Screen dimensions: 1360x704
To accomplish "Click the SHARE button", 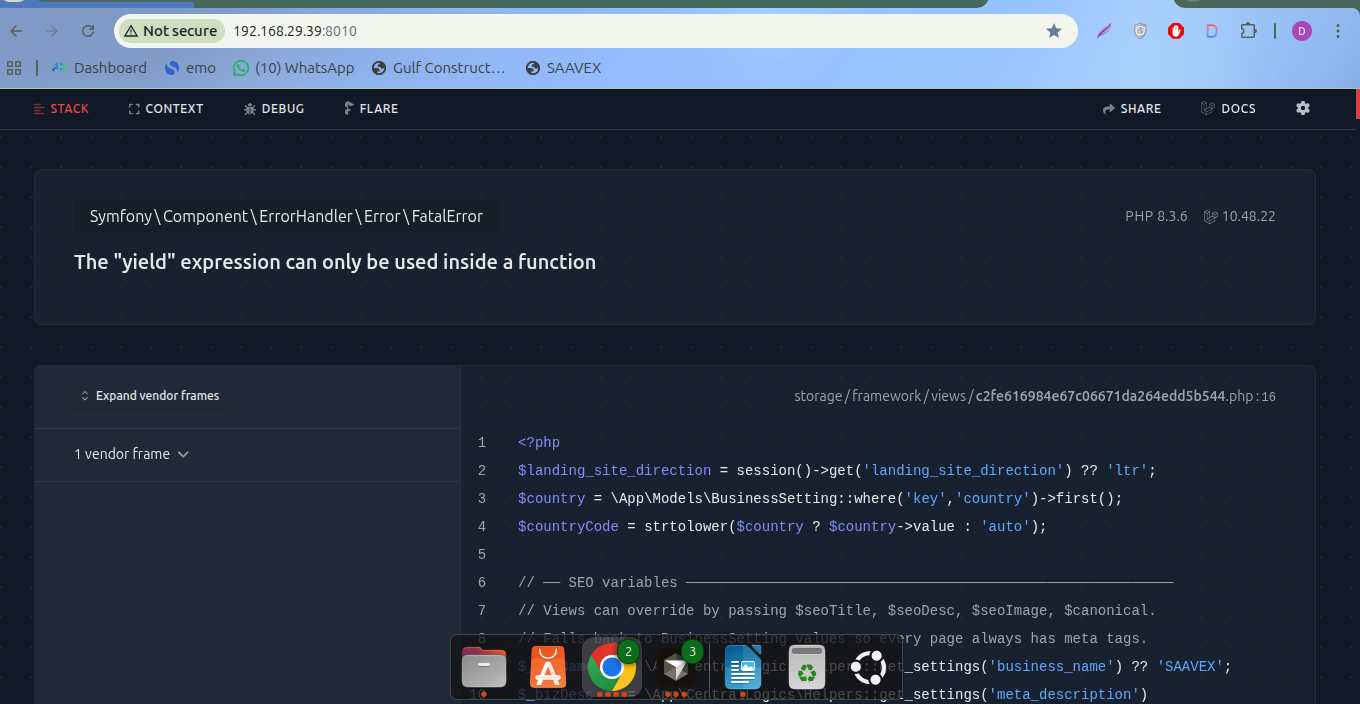I will pos(1132,108).
